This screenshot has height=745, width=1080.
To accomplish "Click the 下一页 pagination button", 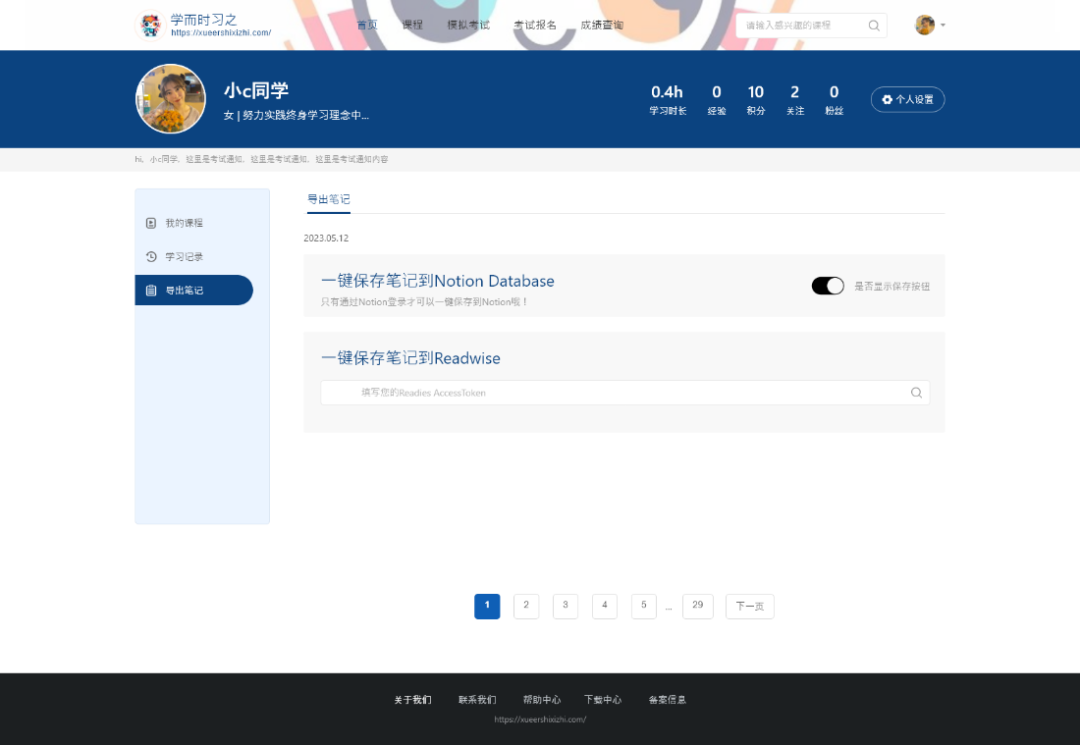I will 750,606.
